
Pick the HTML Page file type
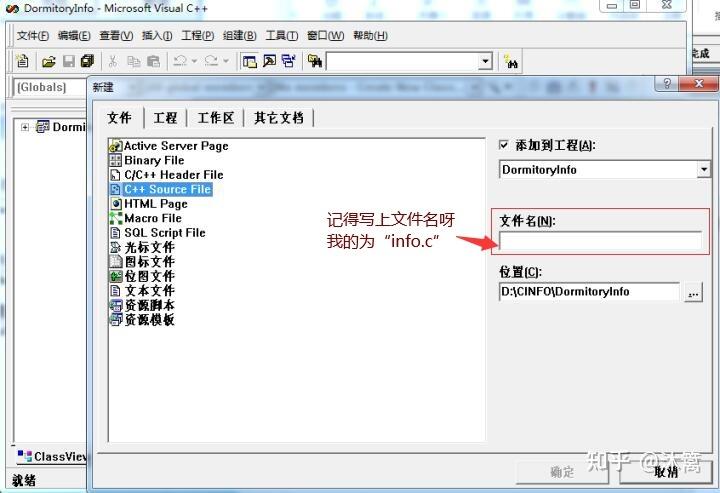(155, 204)
